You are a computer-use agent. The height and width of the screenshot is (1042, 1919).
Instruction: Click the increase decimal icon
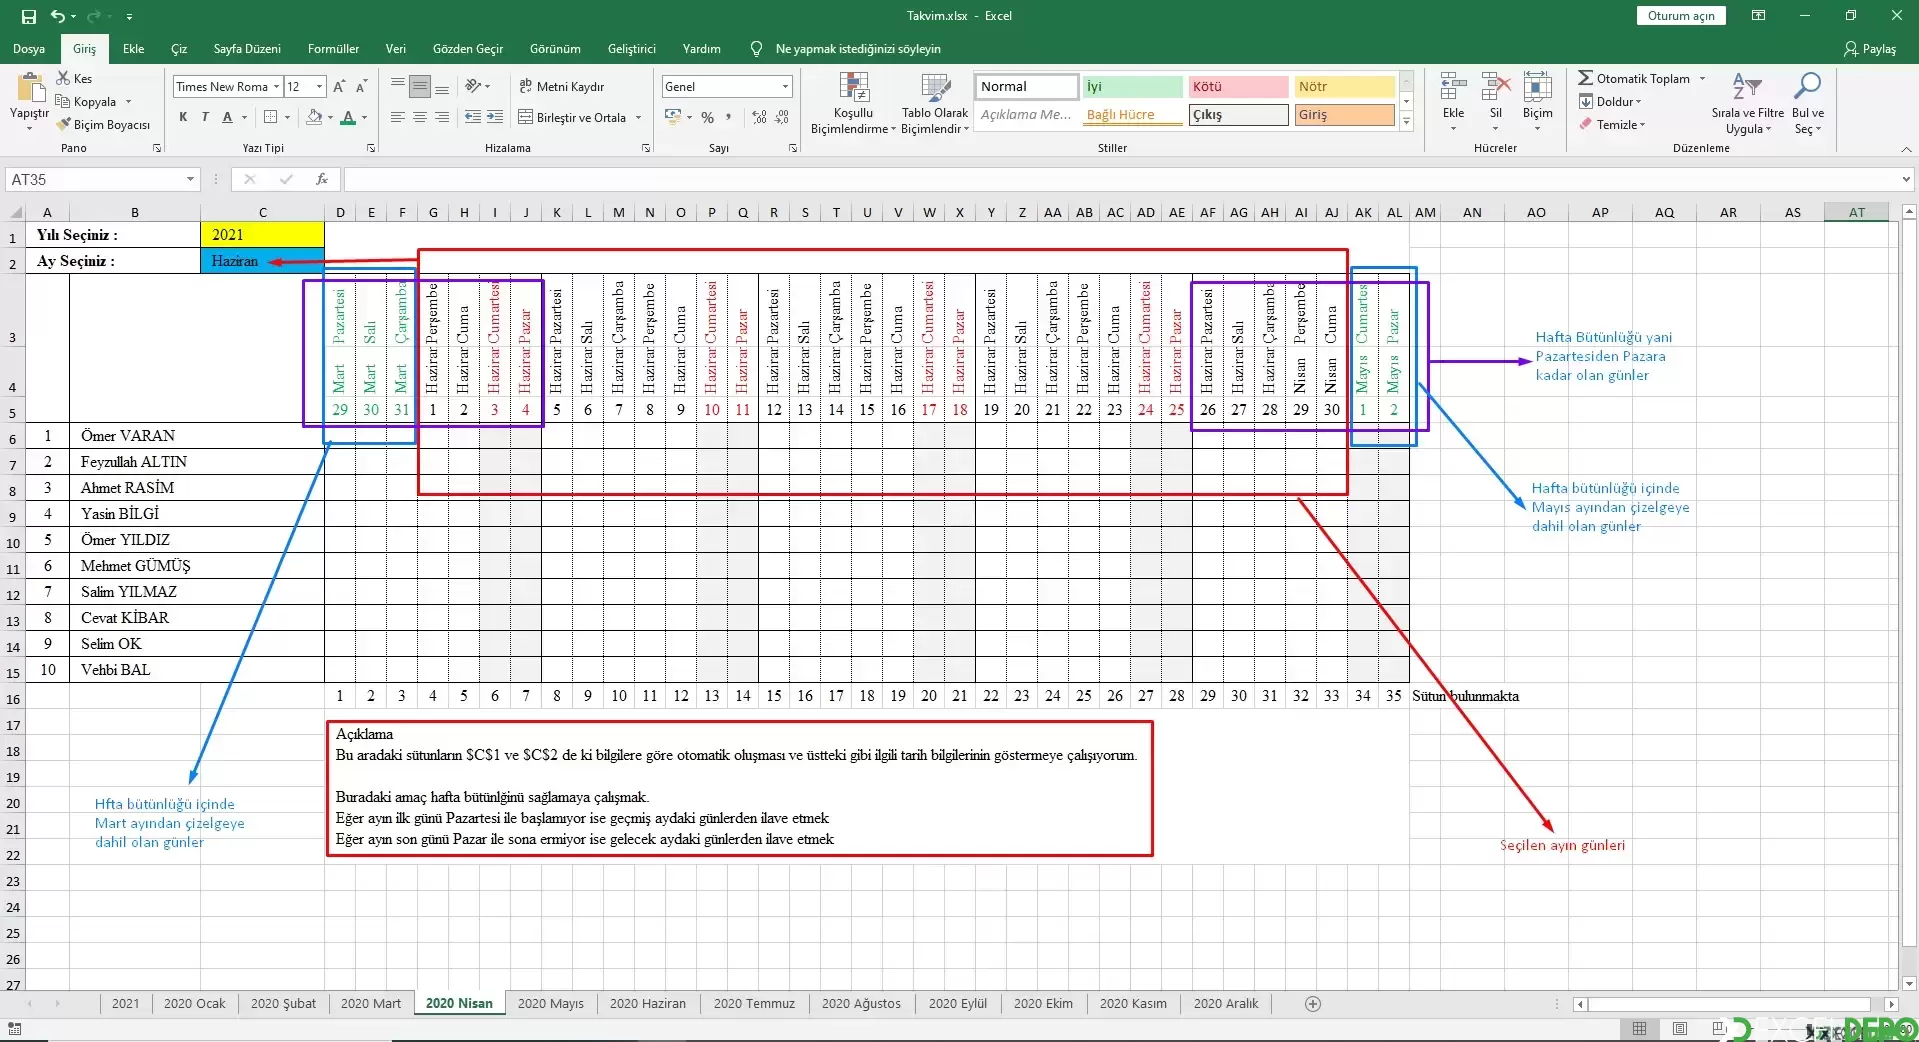pyautogui.click(x=759, y=117)
